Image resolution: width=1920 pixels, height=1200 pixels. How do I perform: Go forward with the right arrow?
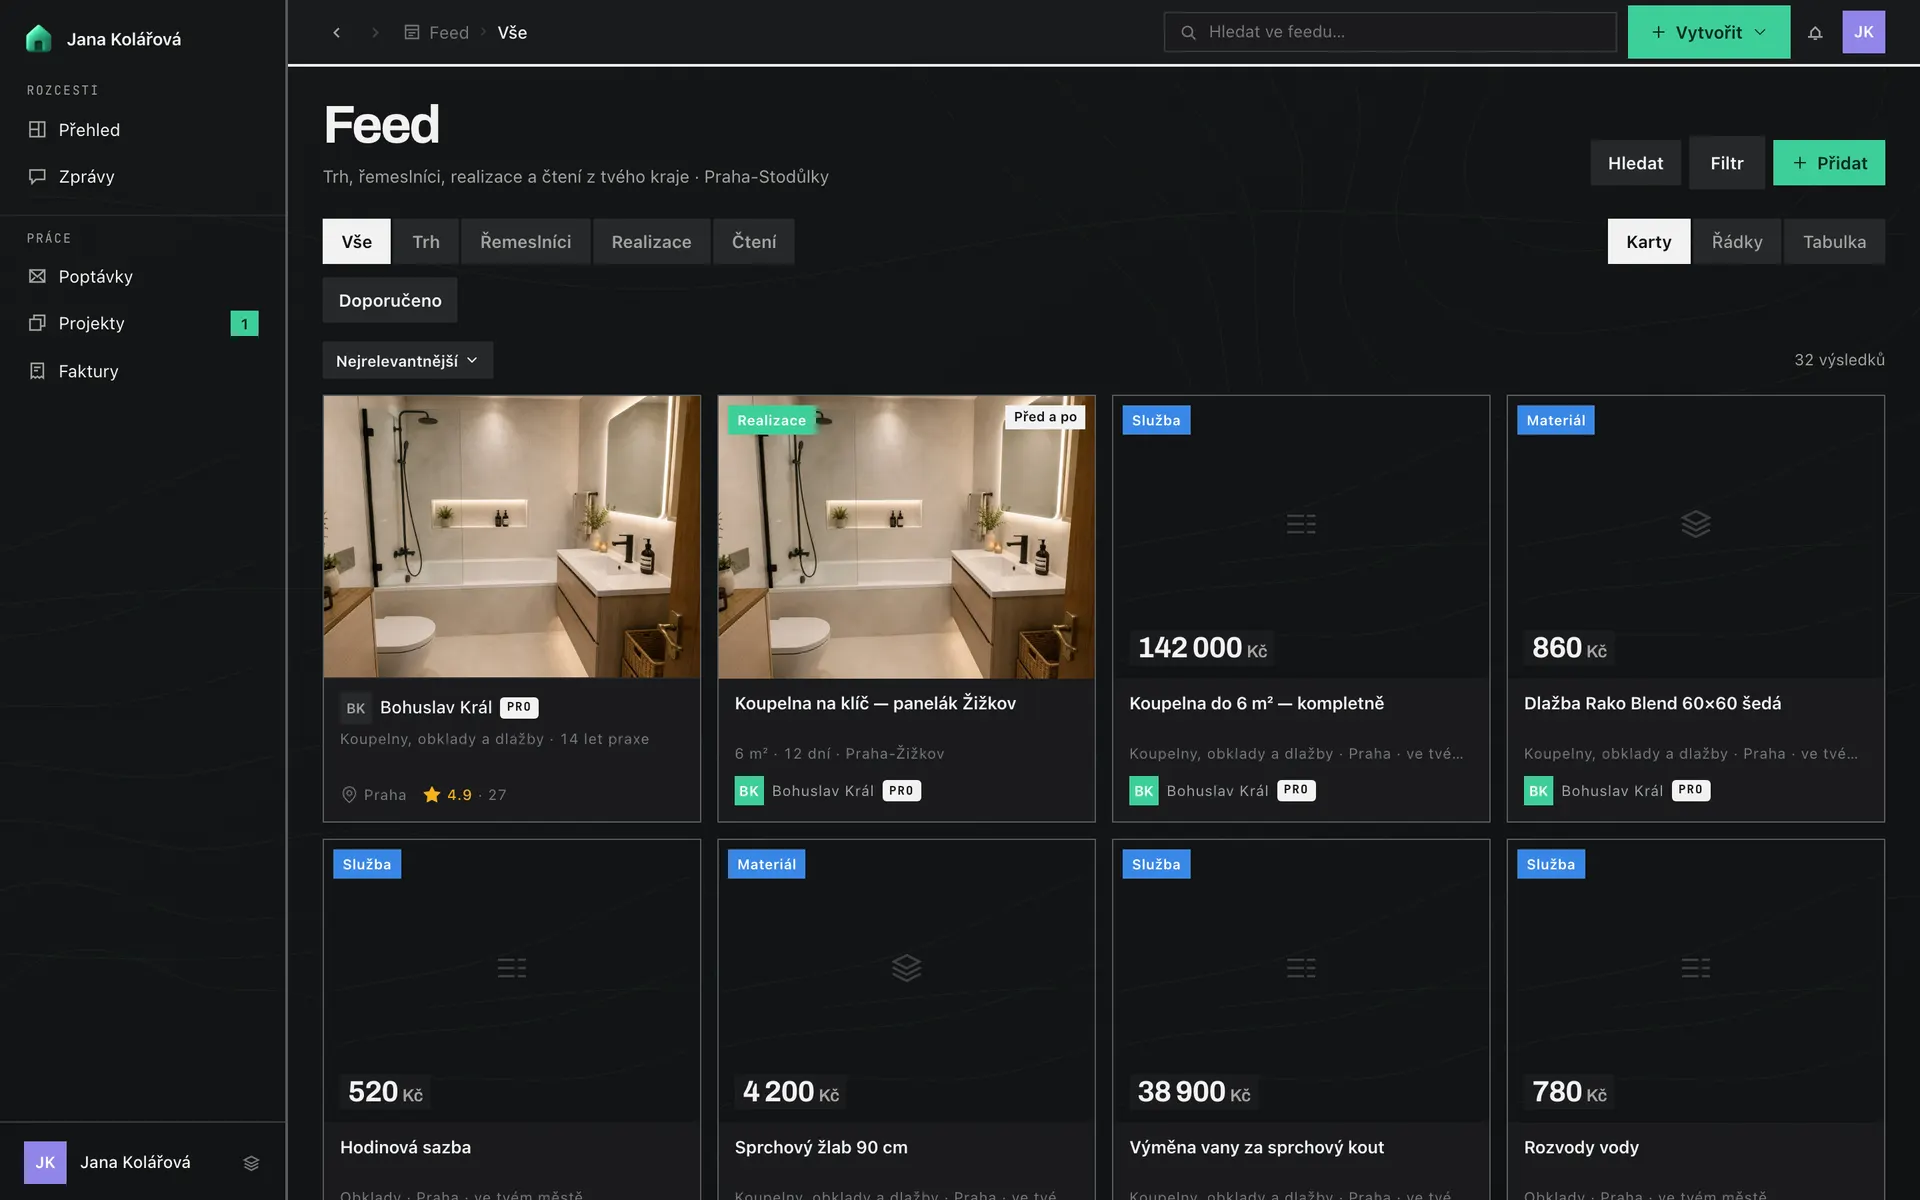coord(375,32)
